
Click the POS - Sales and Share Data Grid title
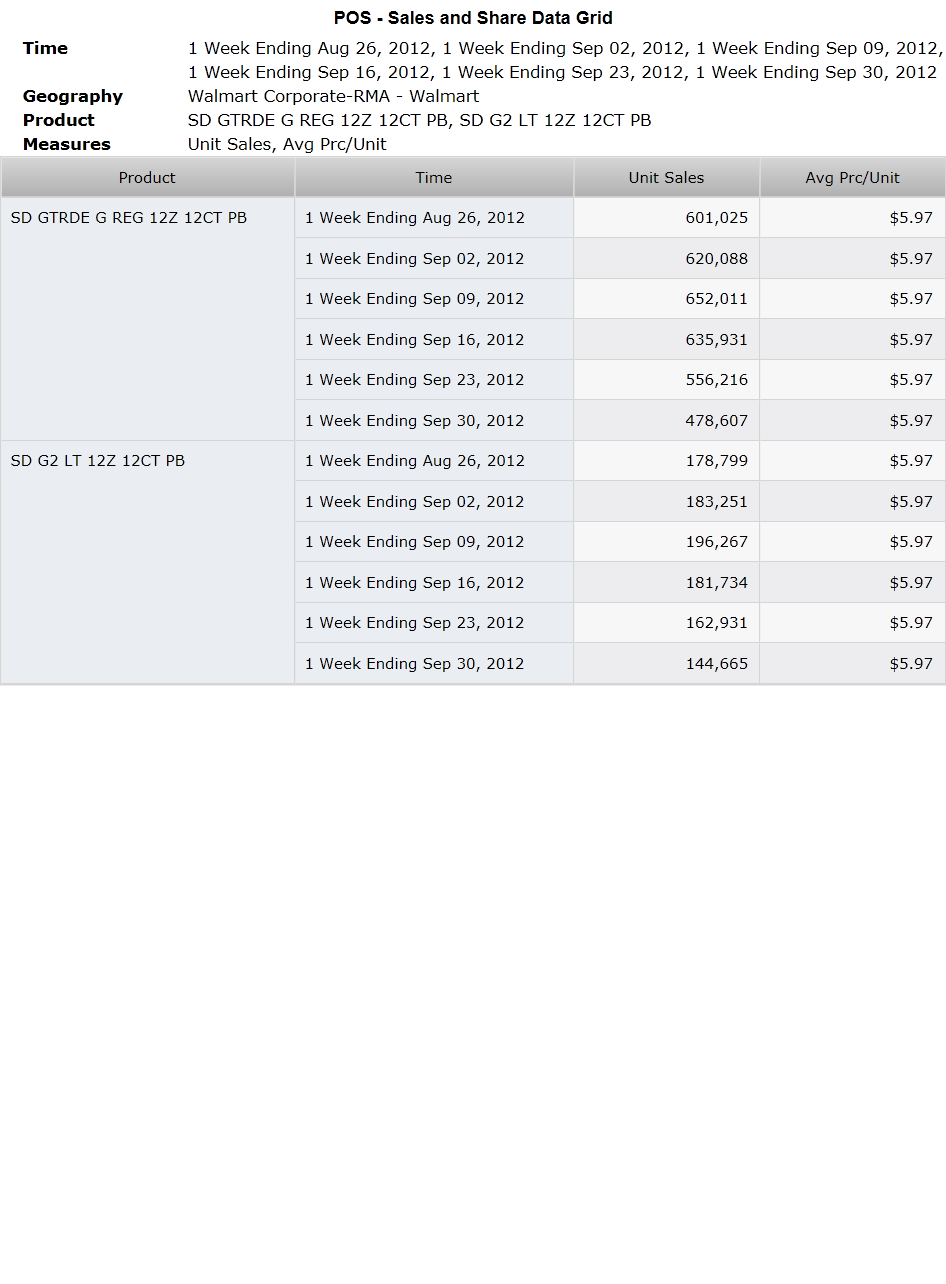point(473,18)
